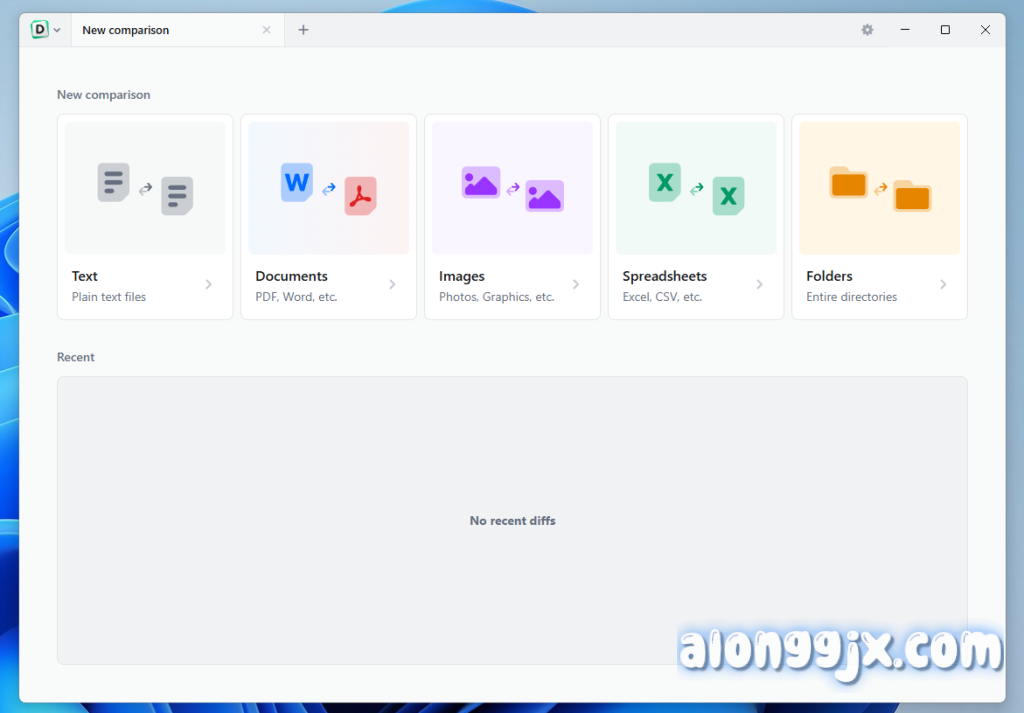The height and width of the screenshot is (713, 1024).
Task: Click the Text comparison document icon
Action: coord(145,188)
